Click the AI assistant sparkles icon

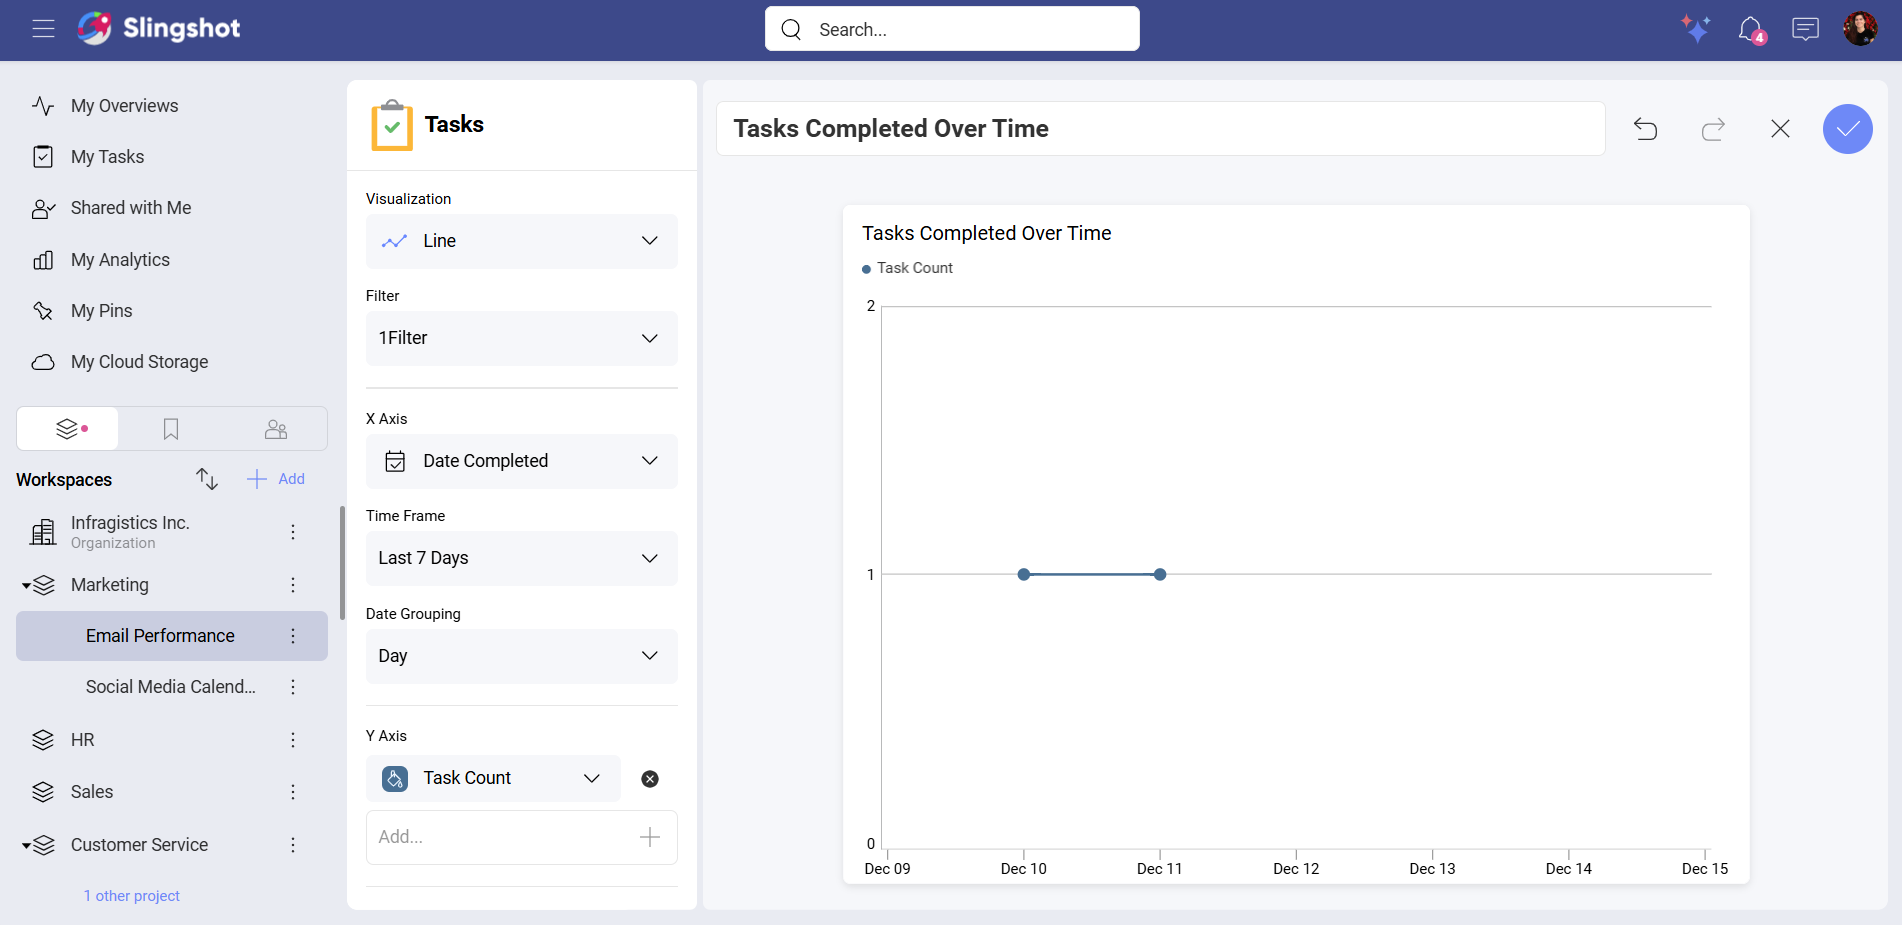(1695, 29)
